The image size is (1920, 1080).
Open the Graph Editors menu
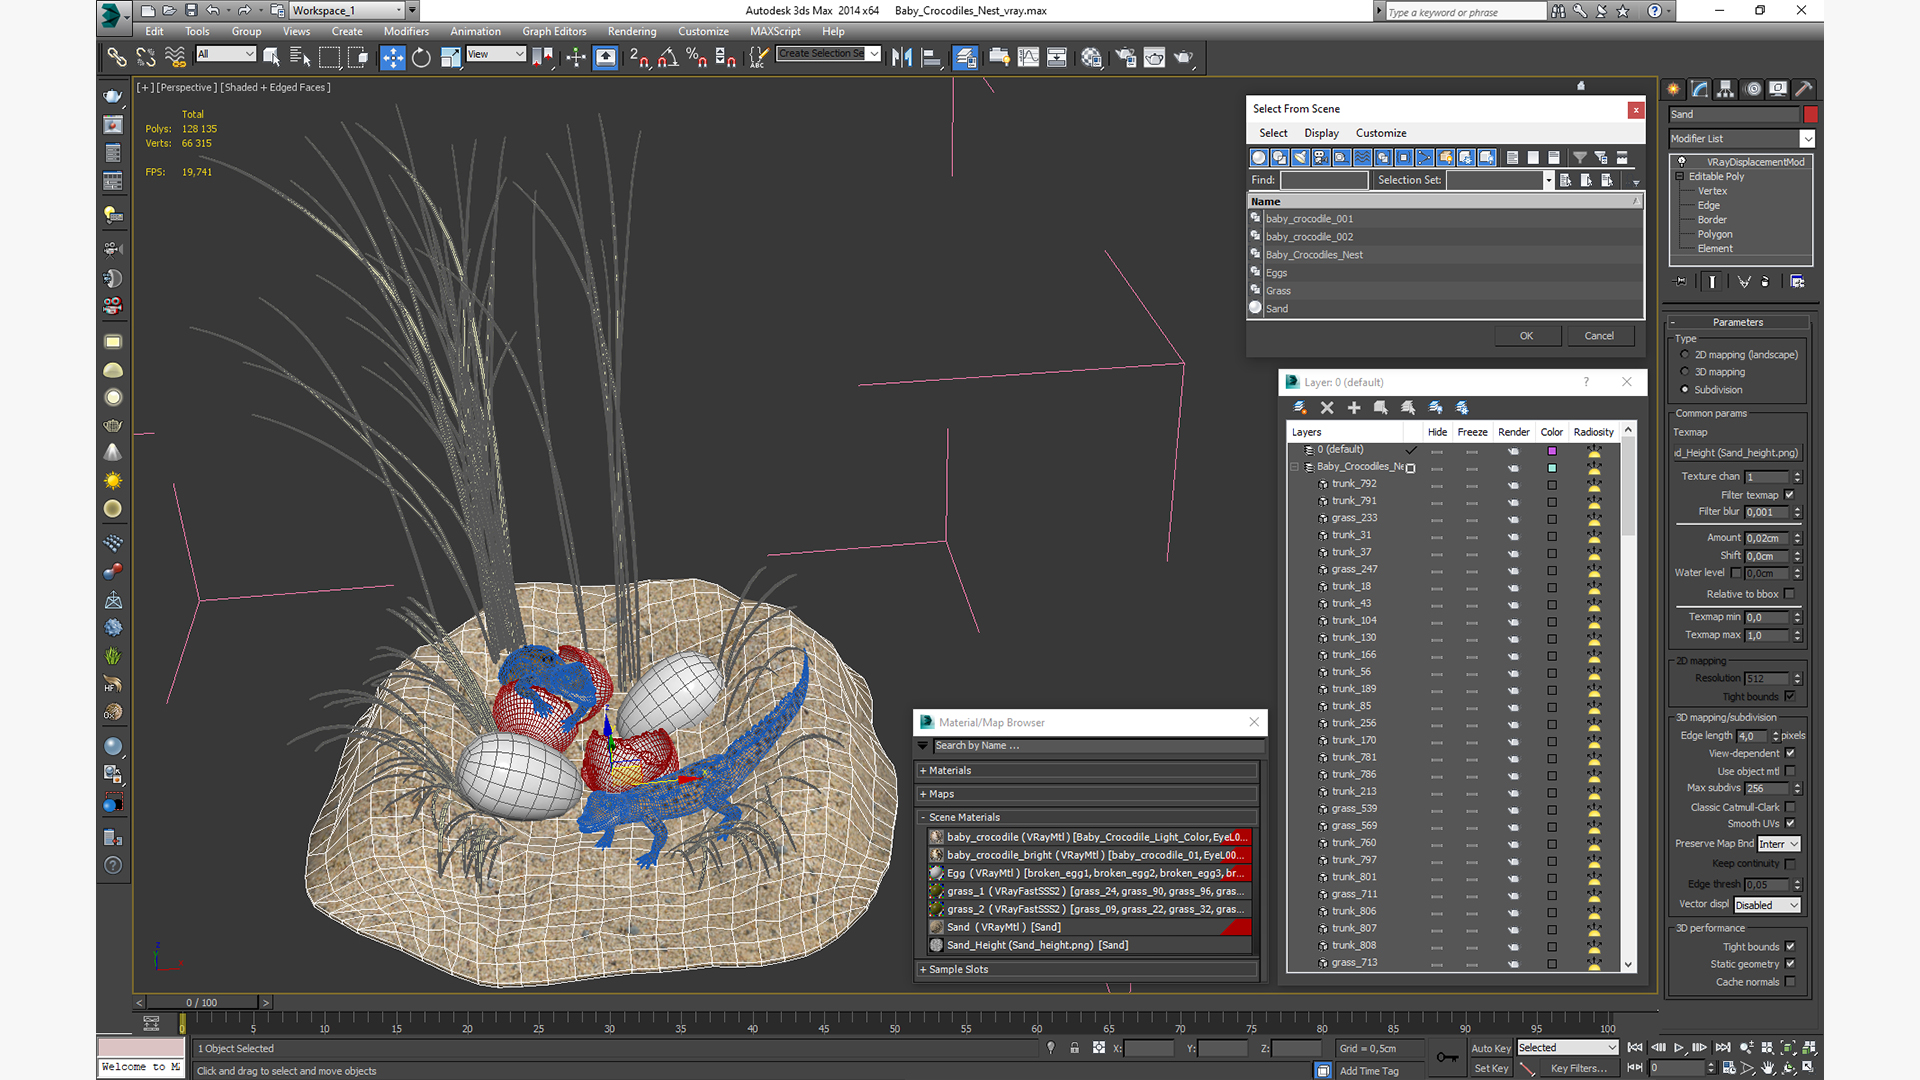tap(554, 31)
